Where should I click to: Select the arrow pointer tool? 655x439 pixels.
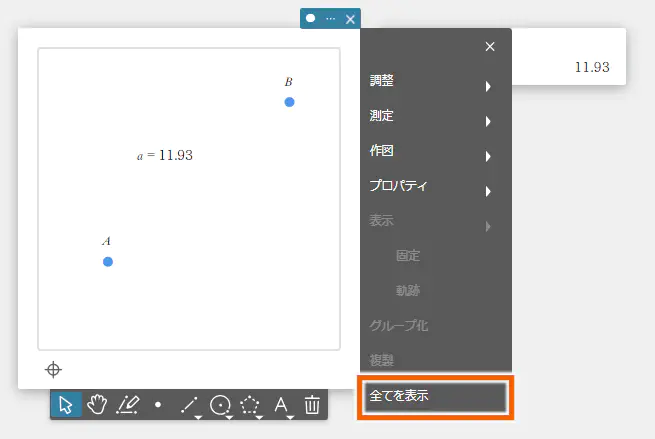coord(66,405)
